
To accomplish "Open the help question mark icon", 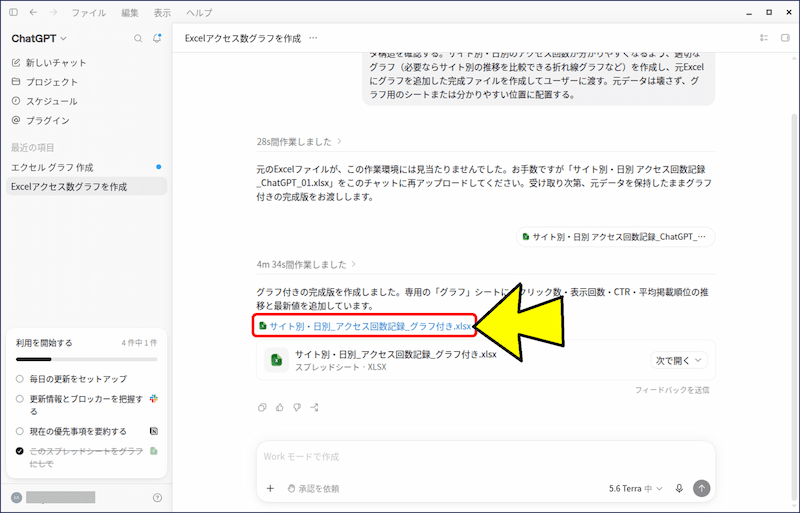I will pos(157,497).
